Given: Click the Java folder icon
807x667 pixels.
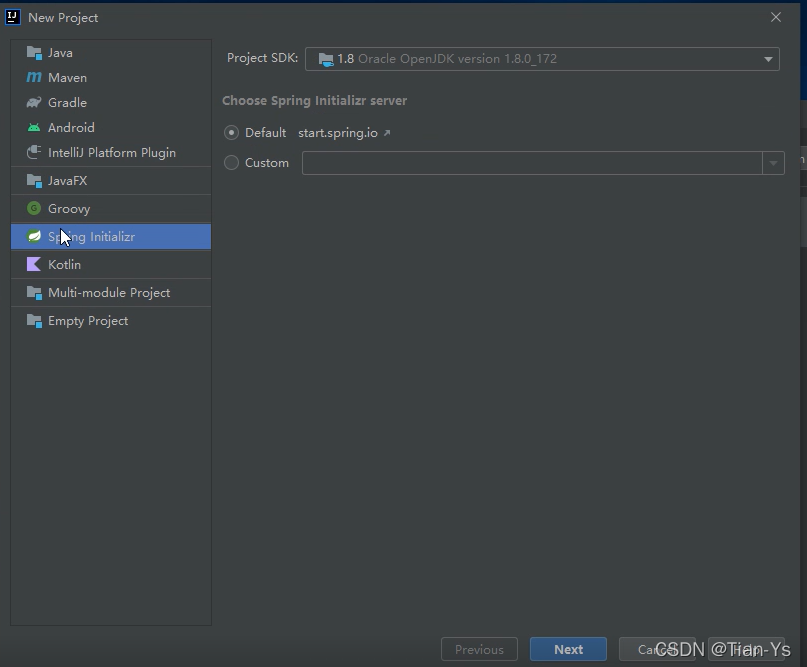Looking at the screenshot, I should [34, 52].
